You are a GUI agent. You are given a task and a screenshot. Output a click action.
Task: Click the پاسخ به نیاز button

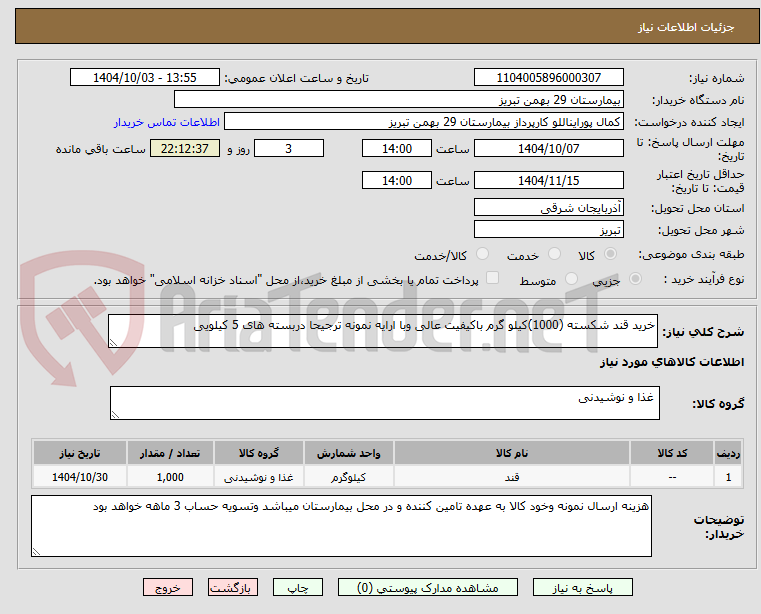pyautogui.click(x=582, y=587)
